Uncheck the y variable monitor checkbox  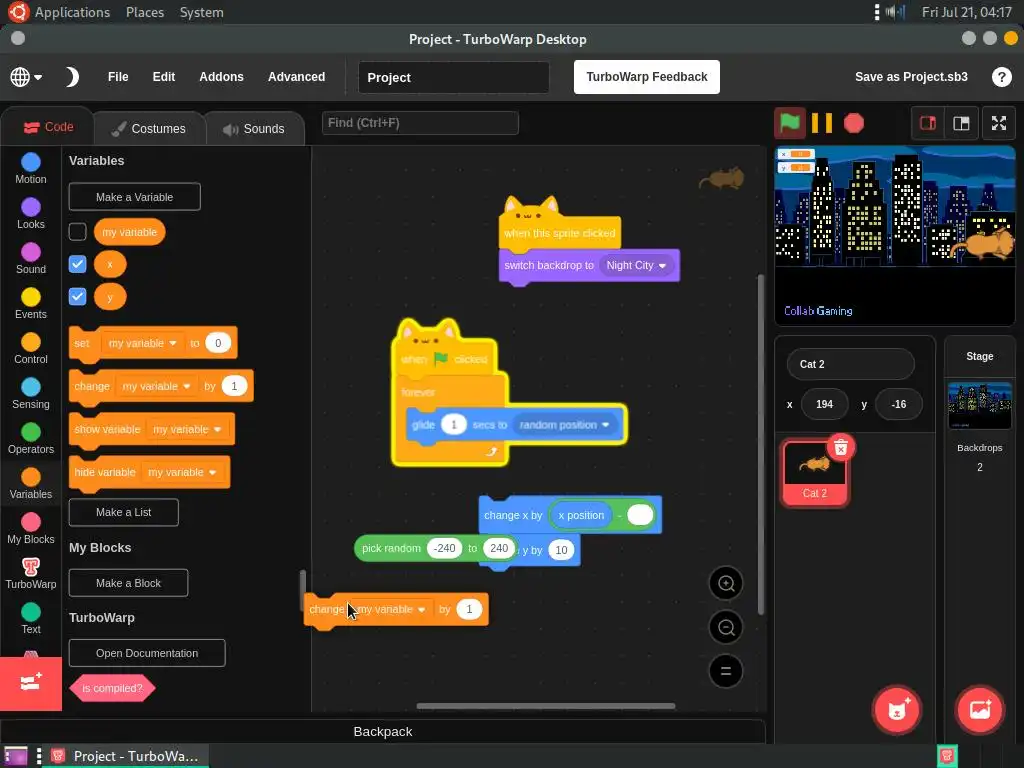click(x=77, y=296)
